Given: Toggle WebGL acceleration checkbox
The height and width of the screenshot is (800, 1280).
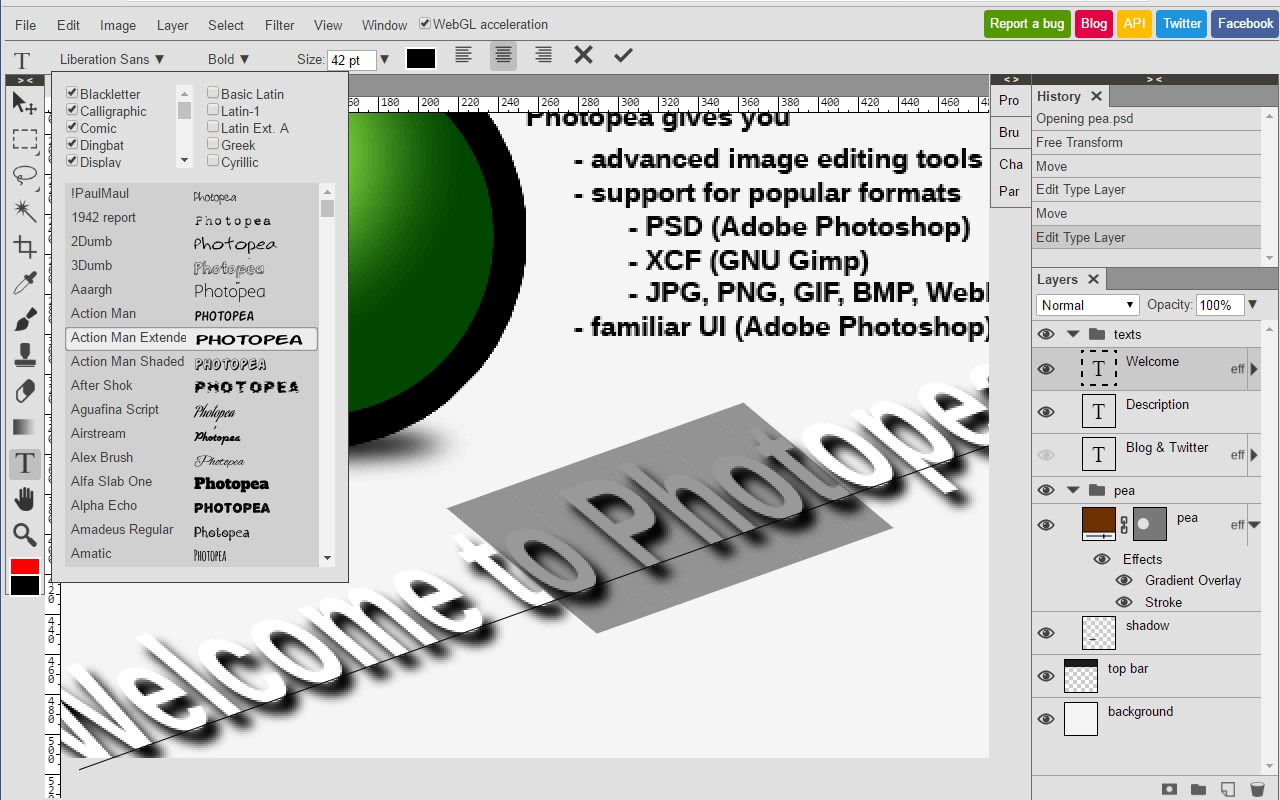Looking at the screenshot, I should click(425, 24).
